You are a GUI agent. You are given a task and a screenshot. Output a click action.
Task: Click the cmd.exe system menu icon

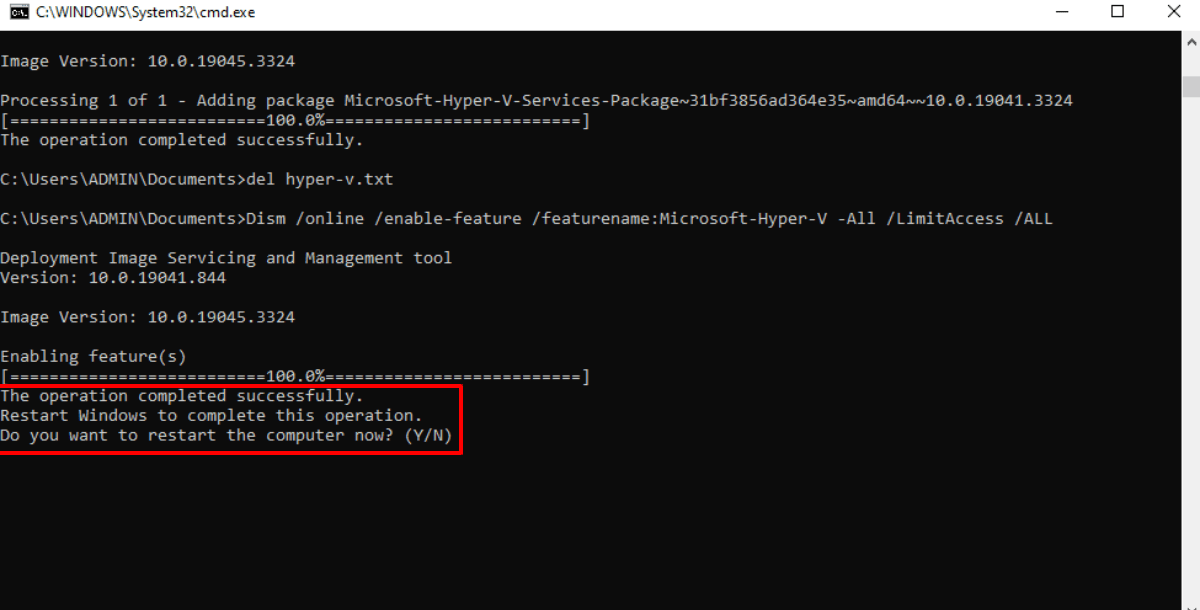point(17,13)
